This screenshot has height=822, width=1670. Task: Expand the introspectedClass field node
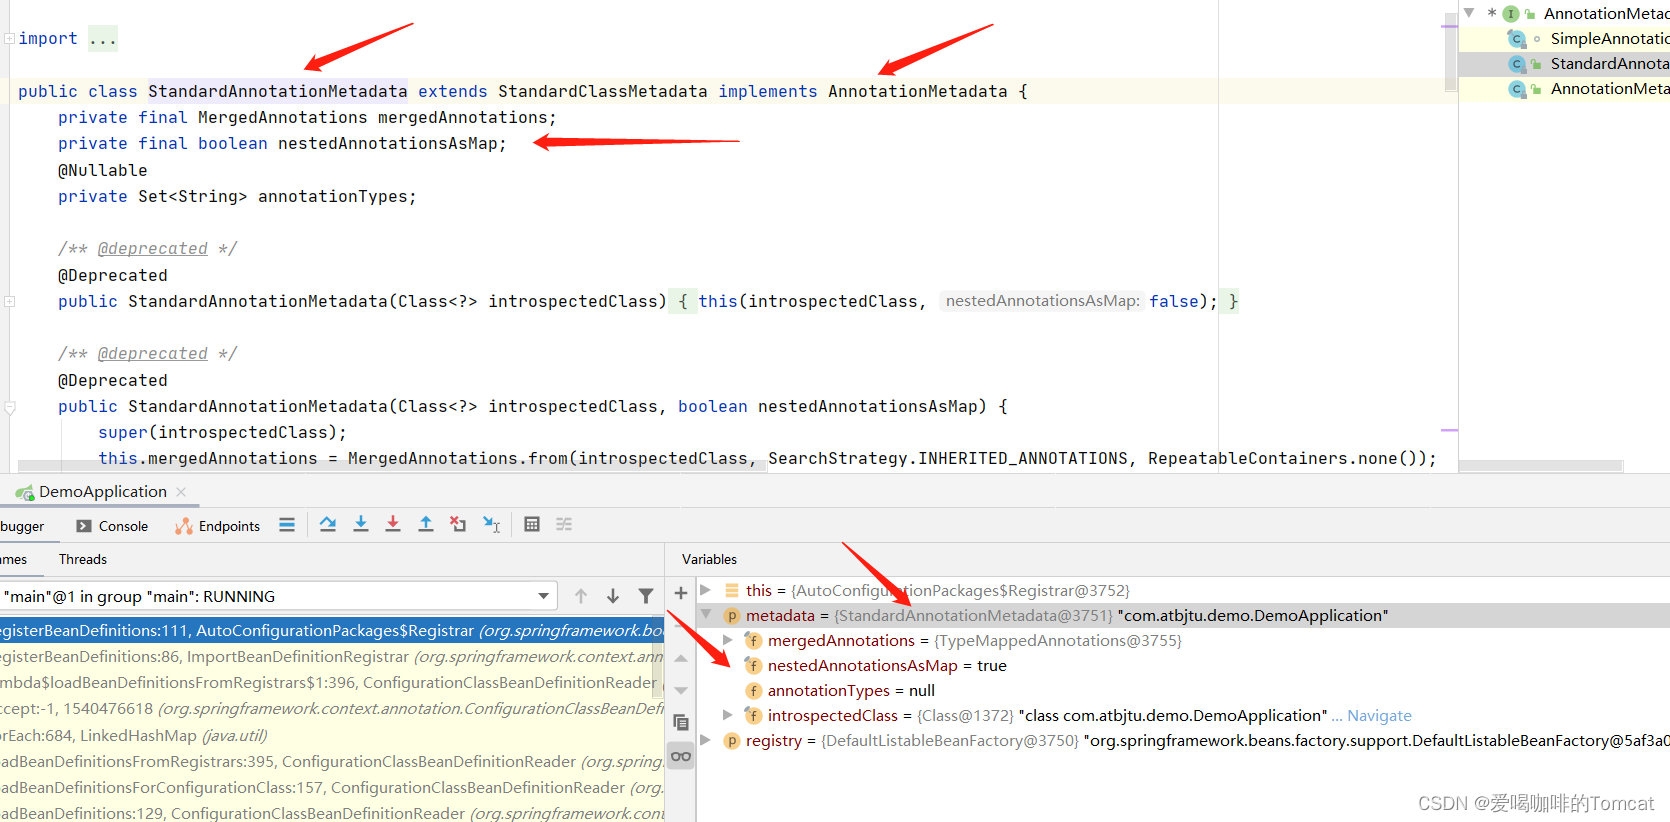(x=728, y=715)
